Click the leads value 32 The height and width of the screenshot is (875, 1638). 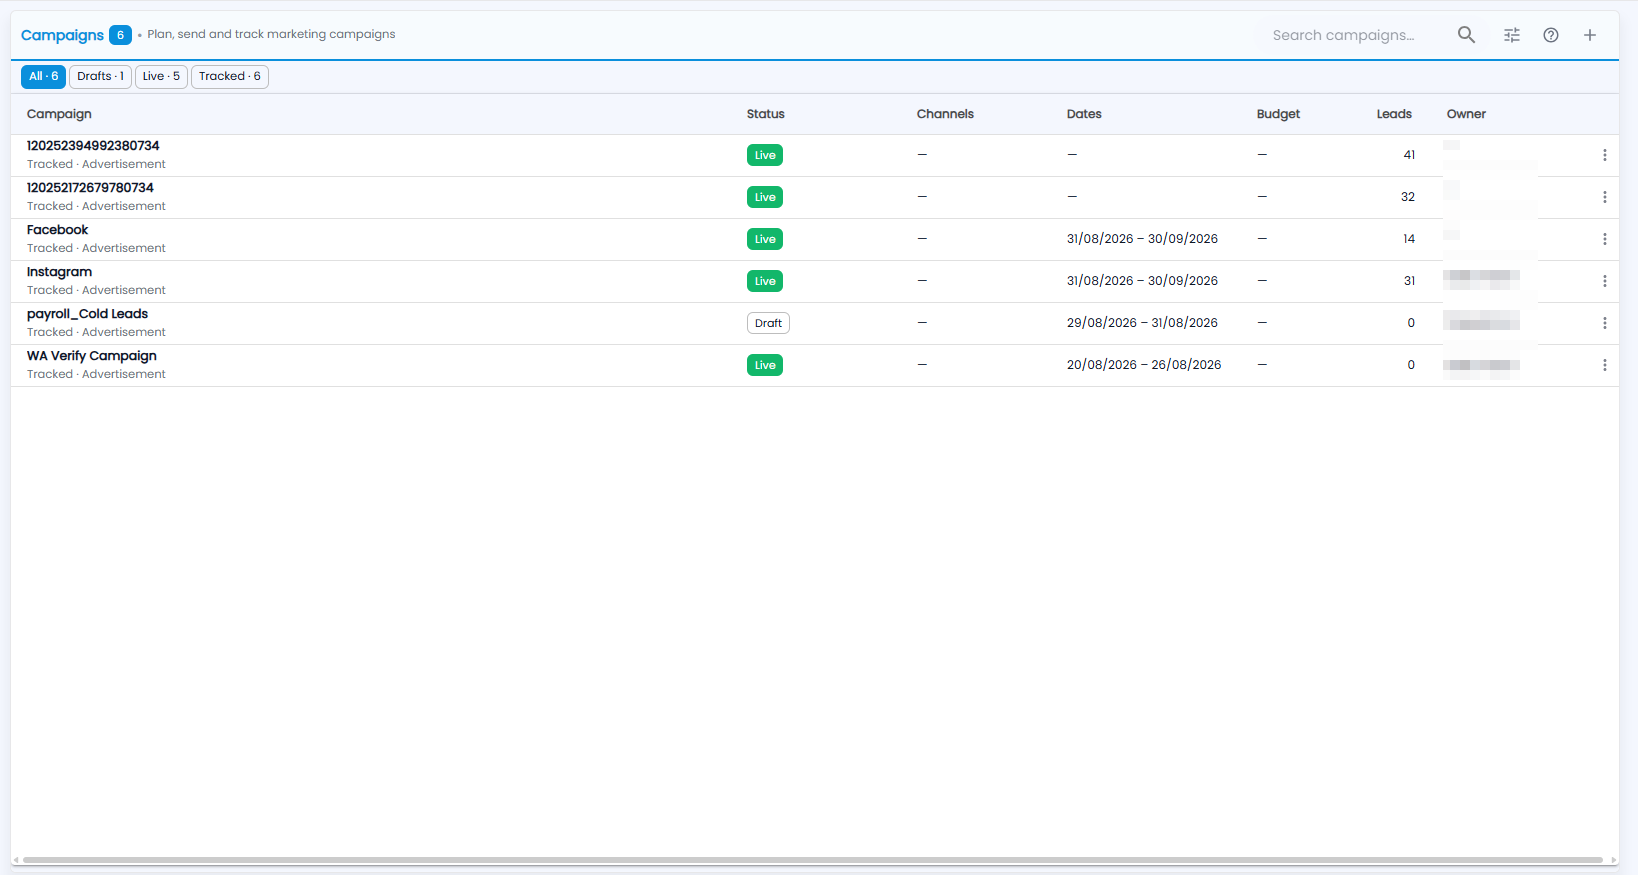pyautogui.click(x=1408, y=197)
